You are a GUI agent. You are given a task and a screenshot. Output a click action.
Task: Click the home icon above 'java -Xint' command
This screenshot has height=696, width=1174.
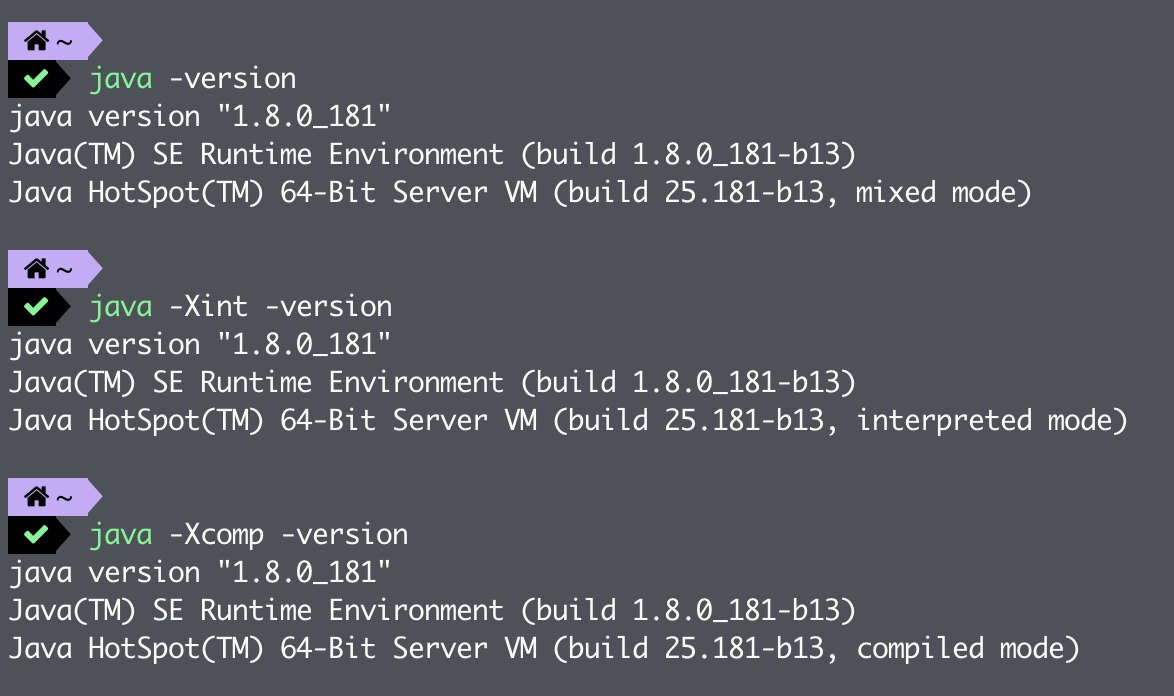[37, 269]
